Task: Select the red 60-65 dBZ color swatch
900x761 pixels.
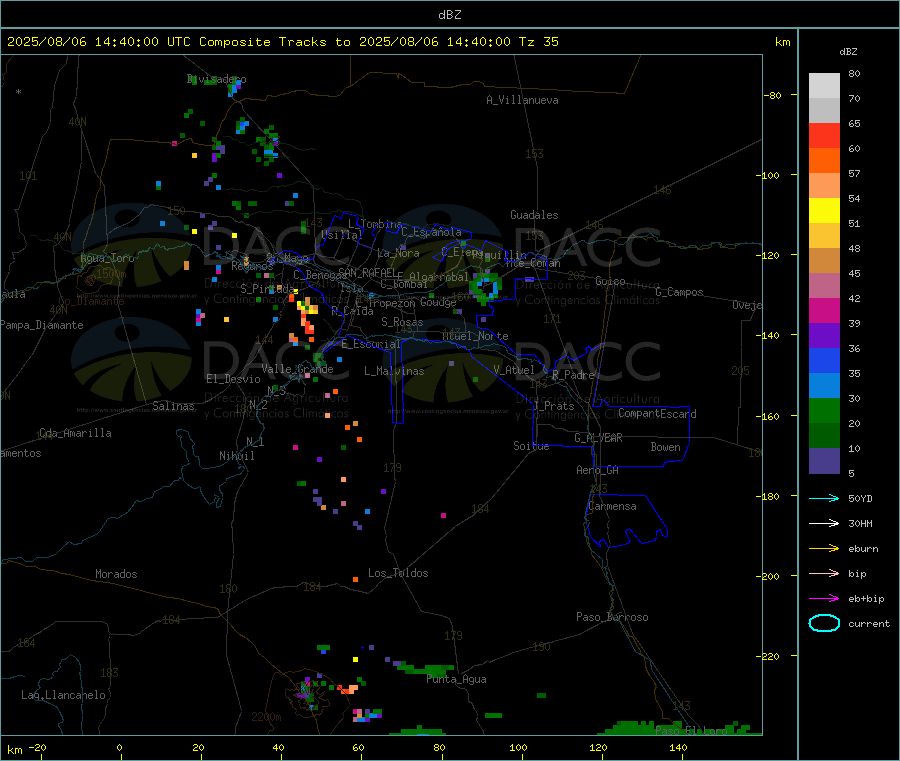Action: coord(824,135)
